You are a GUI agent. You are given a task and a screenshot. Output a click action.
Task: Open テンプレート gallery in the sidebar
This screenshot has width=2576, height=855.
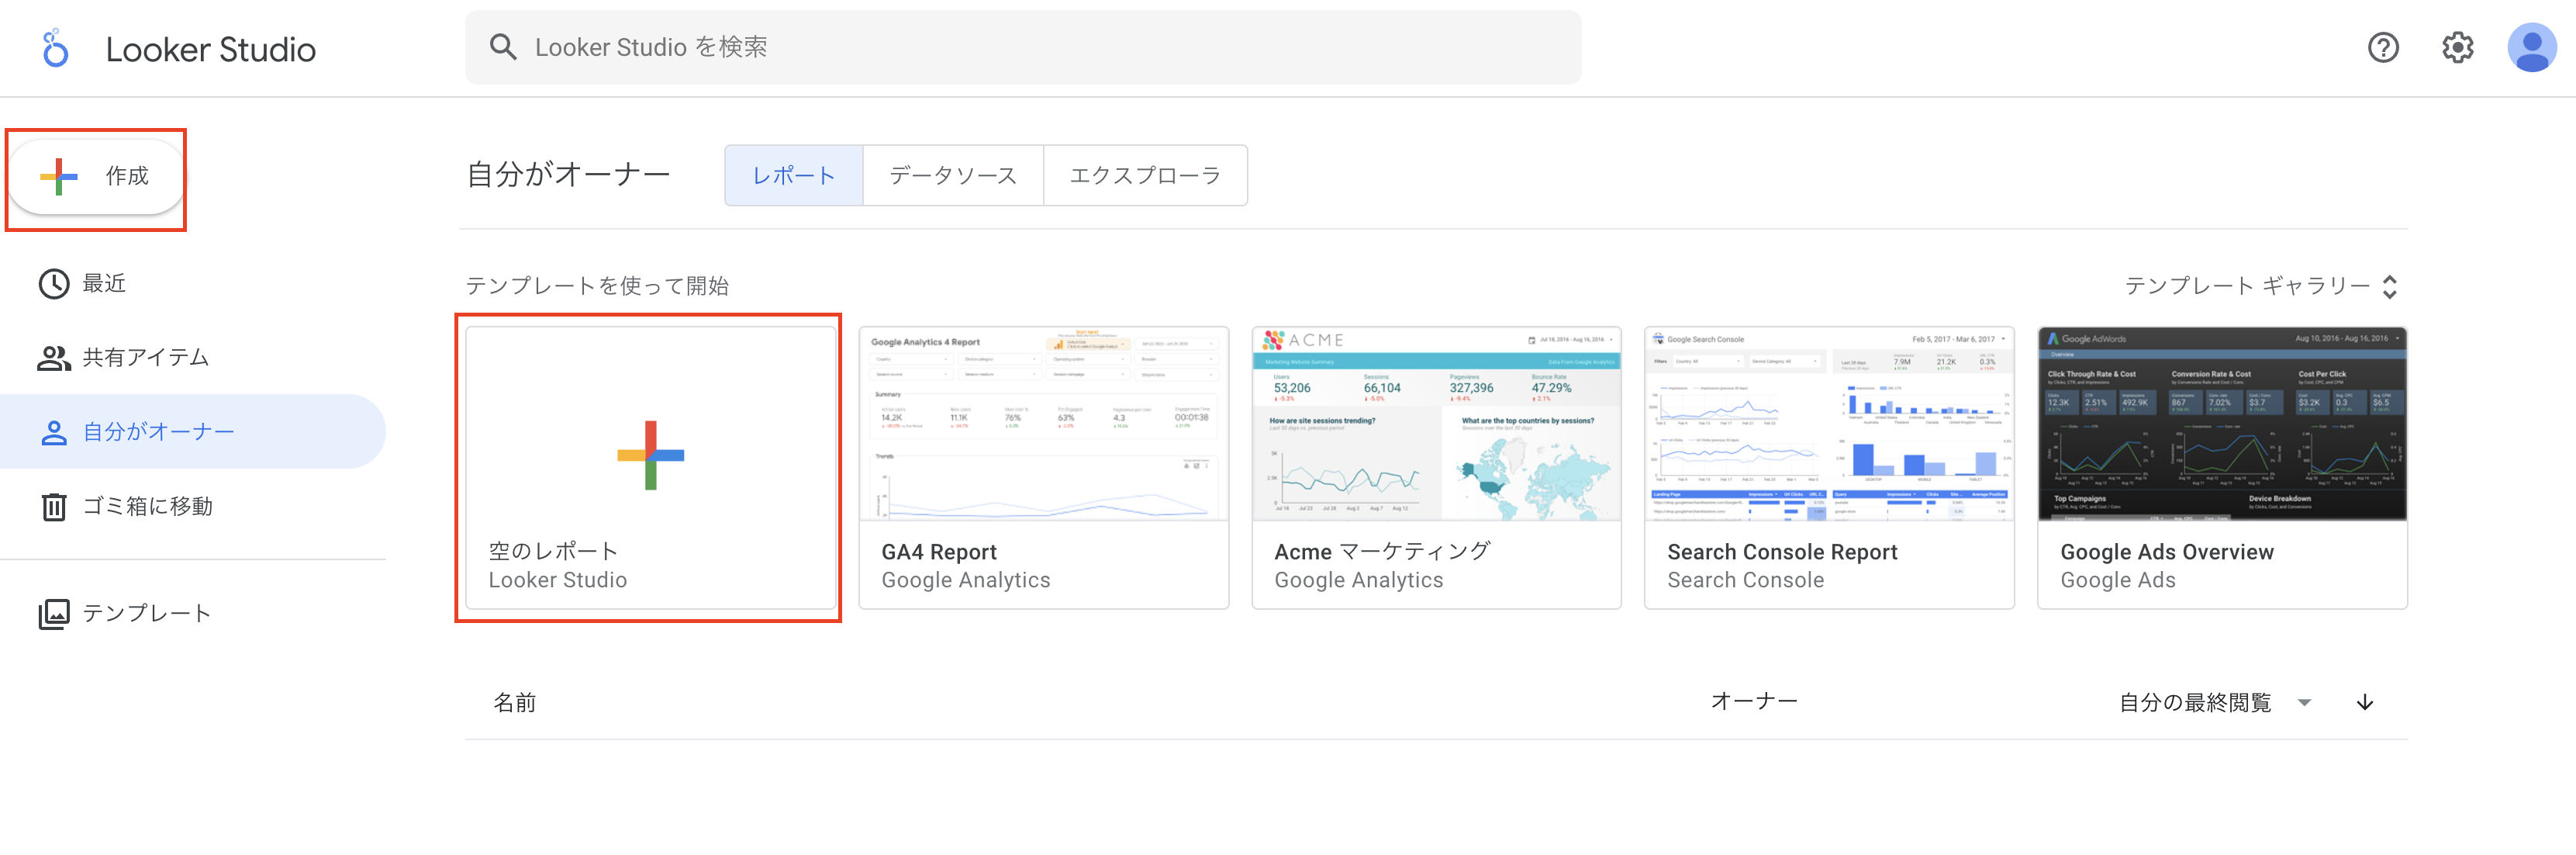146,613
